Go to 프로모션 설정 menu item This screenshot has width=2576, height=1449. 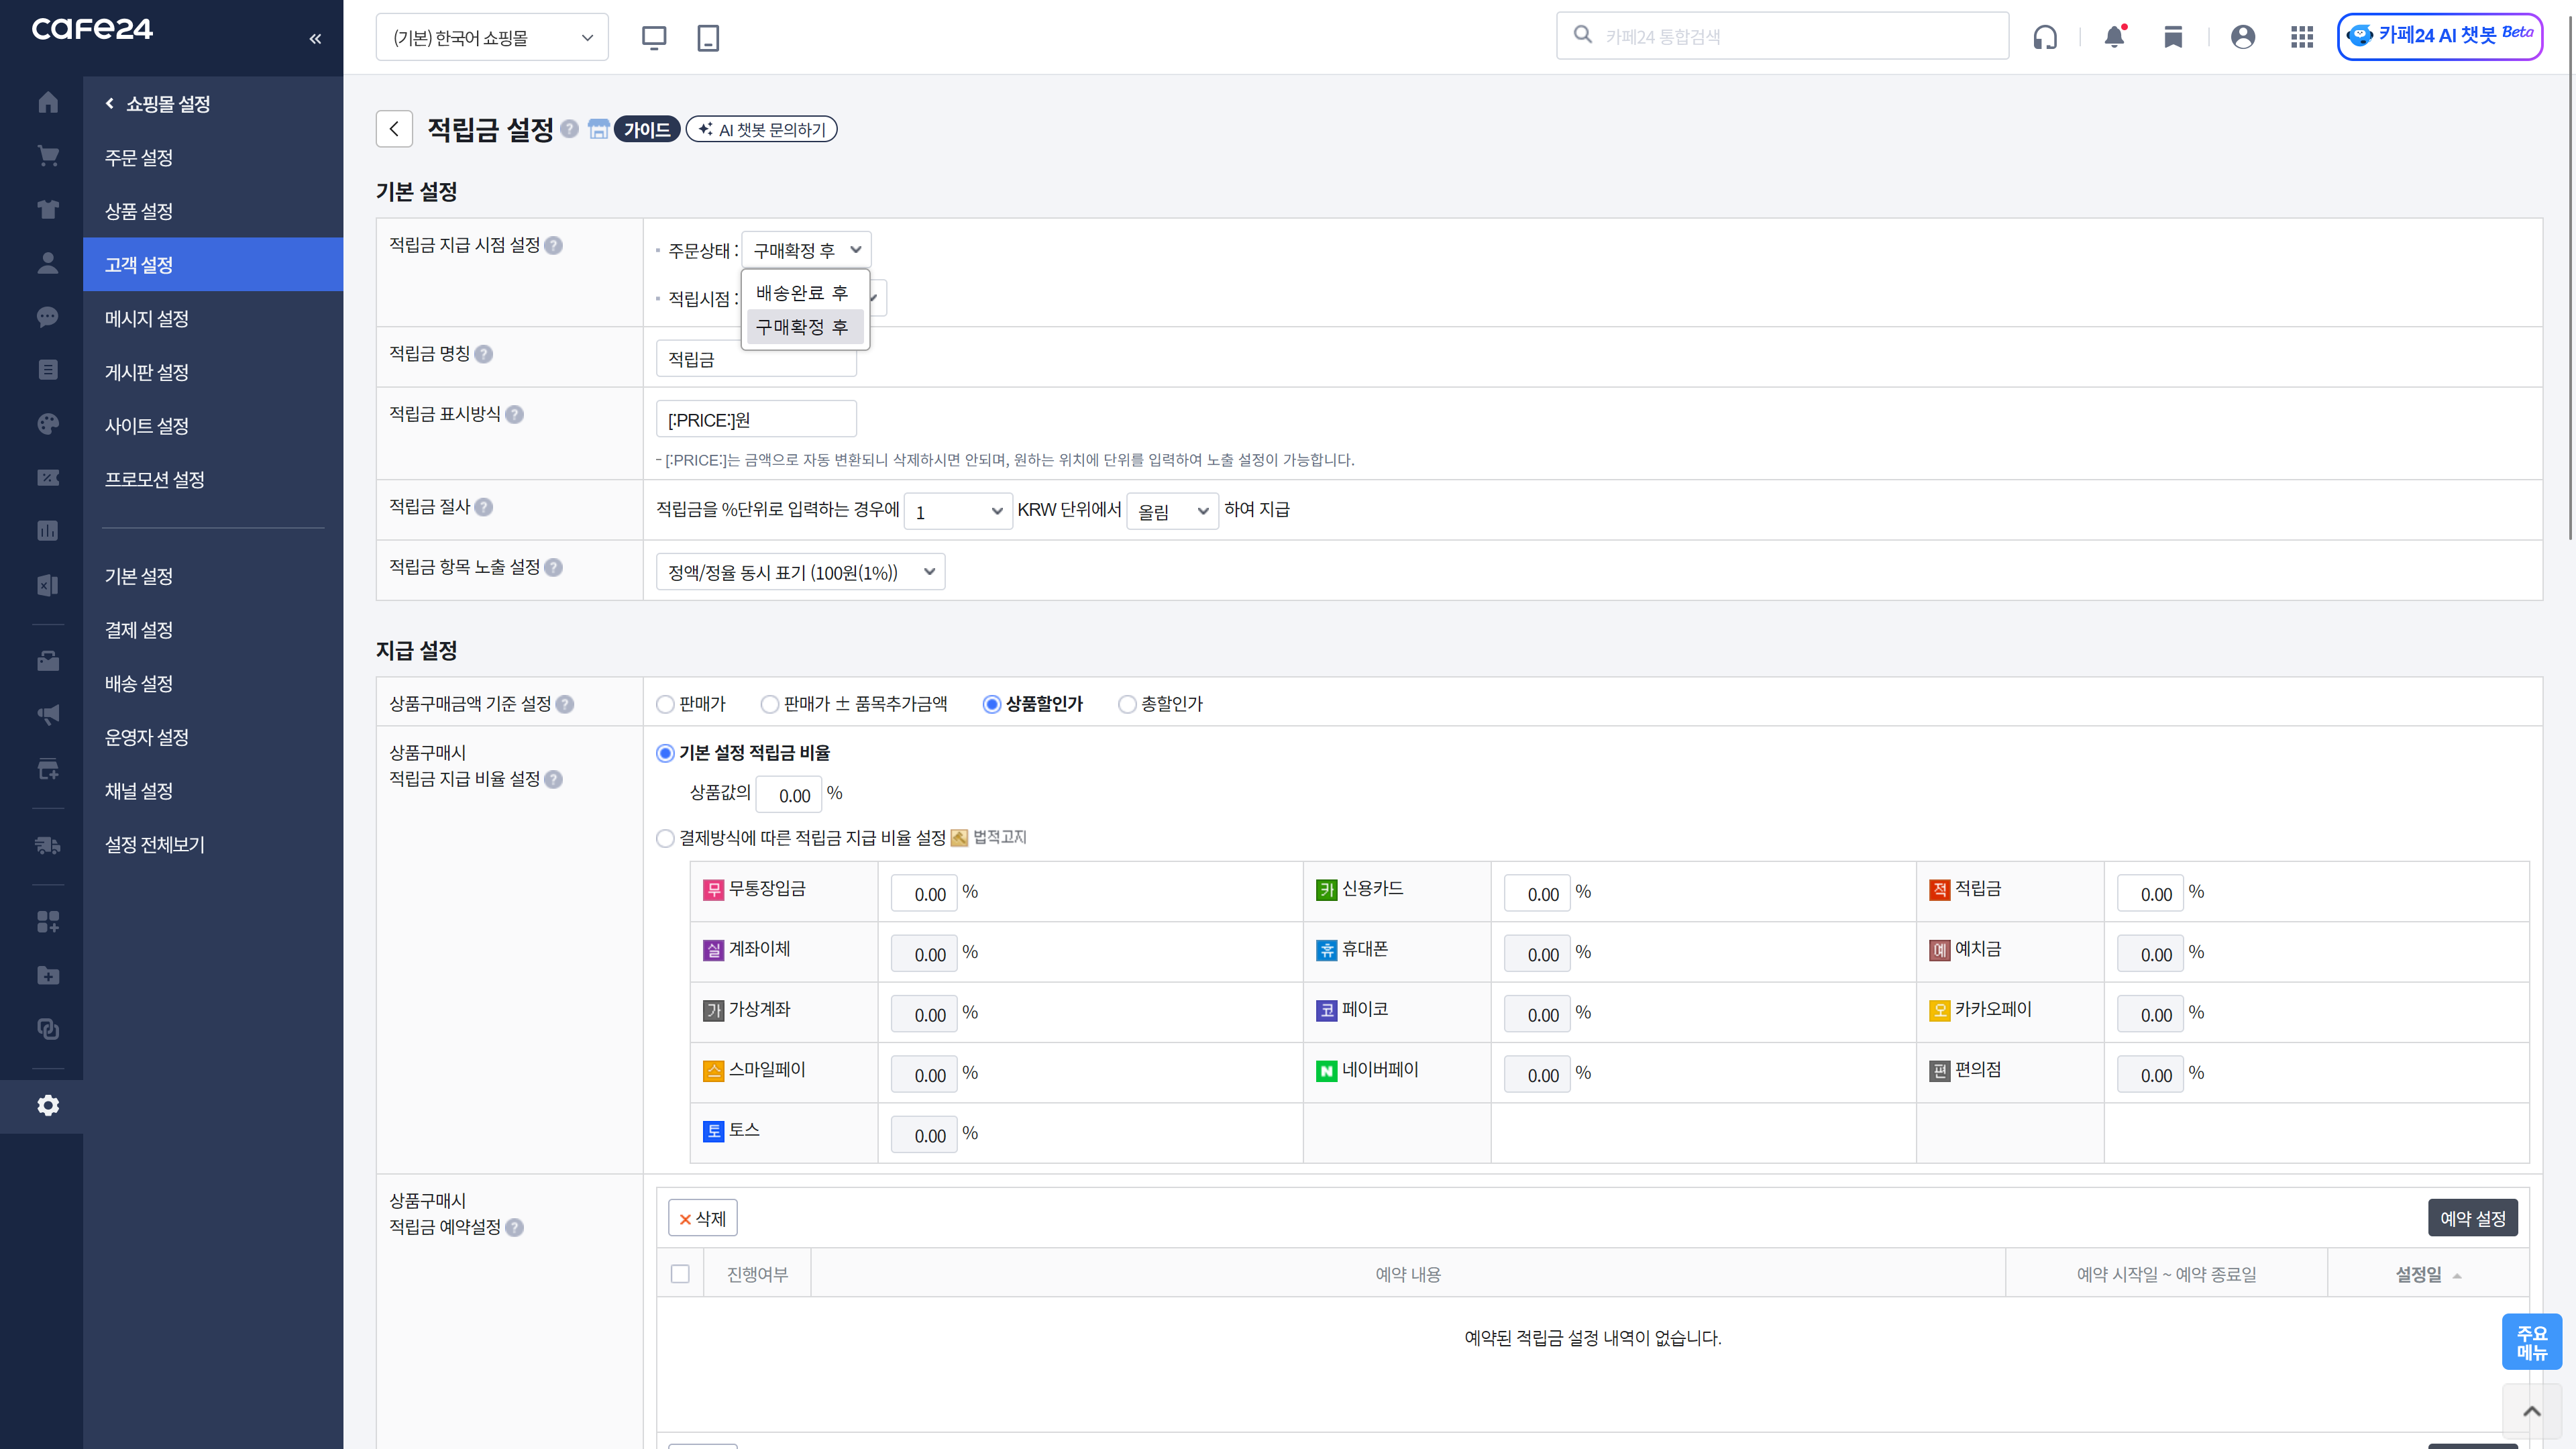click(154, 479)
